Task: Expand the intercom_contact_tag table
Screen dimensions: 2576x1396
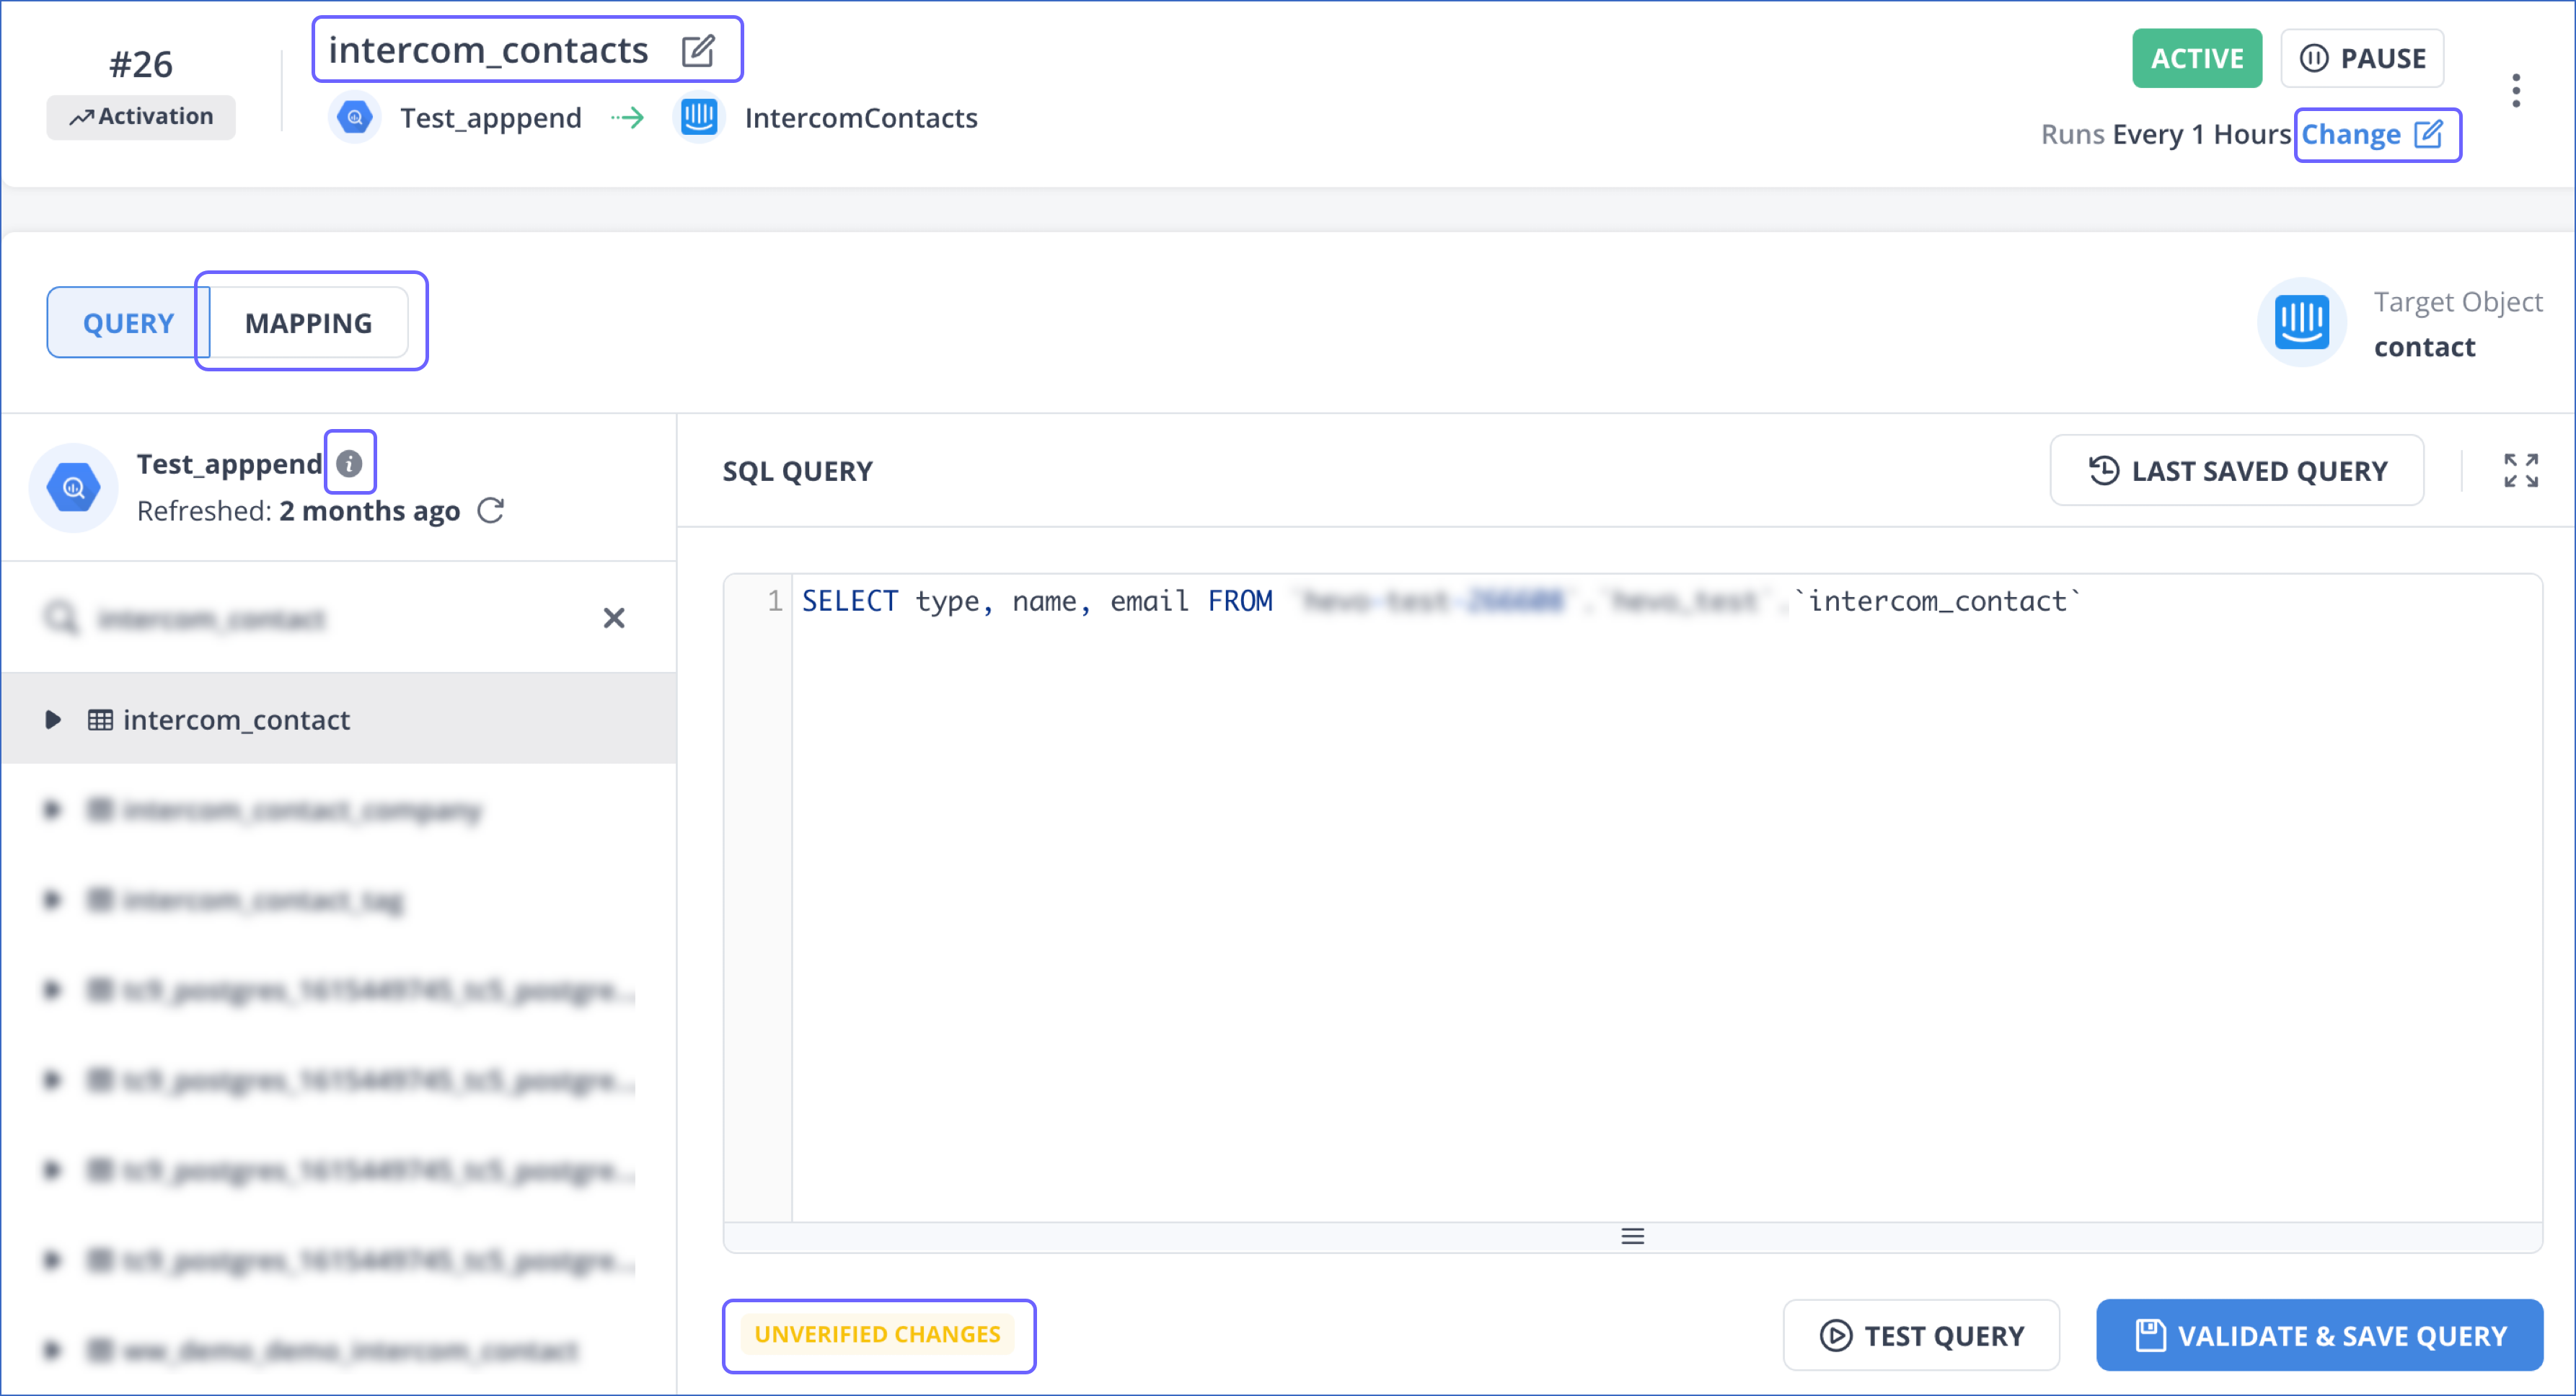Action: [x=53, y=899]
